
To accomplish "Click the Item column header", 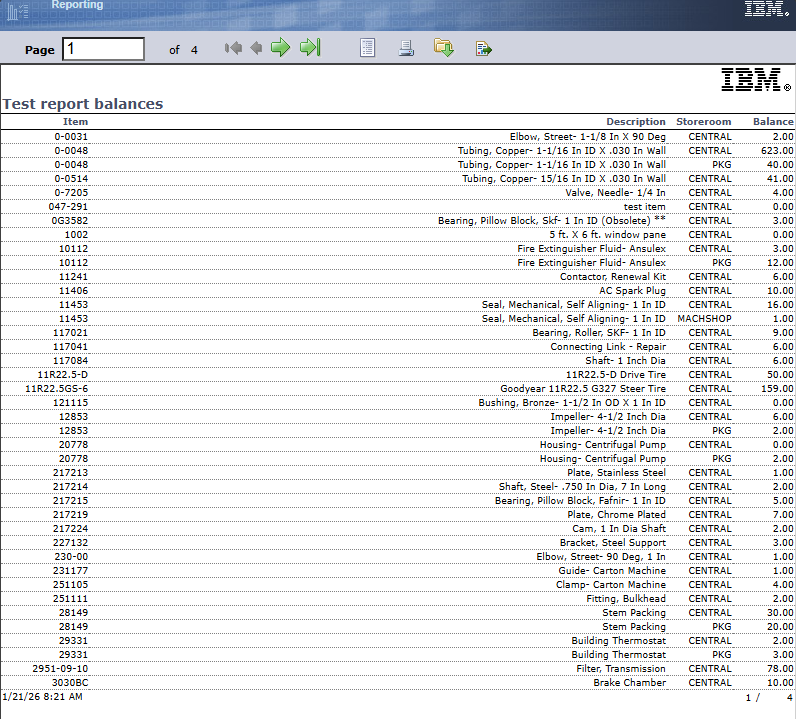I will click(x=75, y=121).
